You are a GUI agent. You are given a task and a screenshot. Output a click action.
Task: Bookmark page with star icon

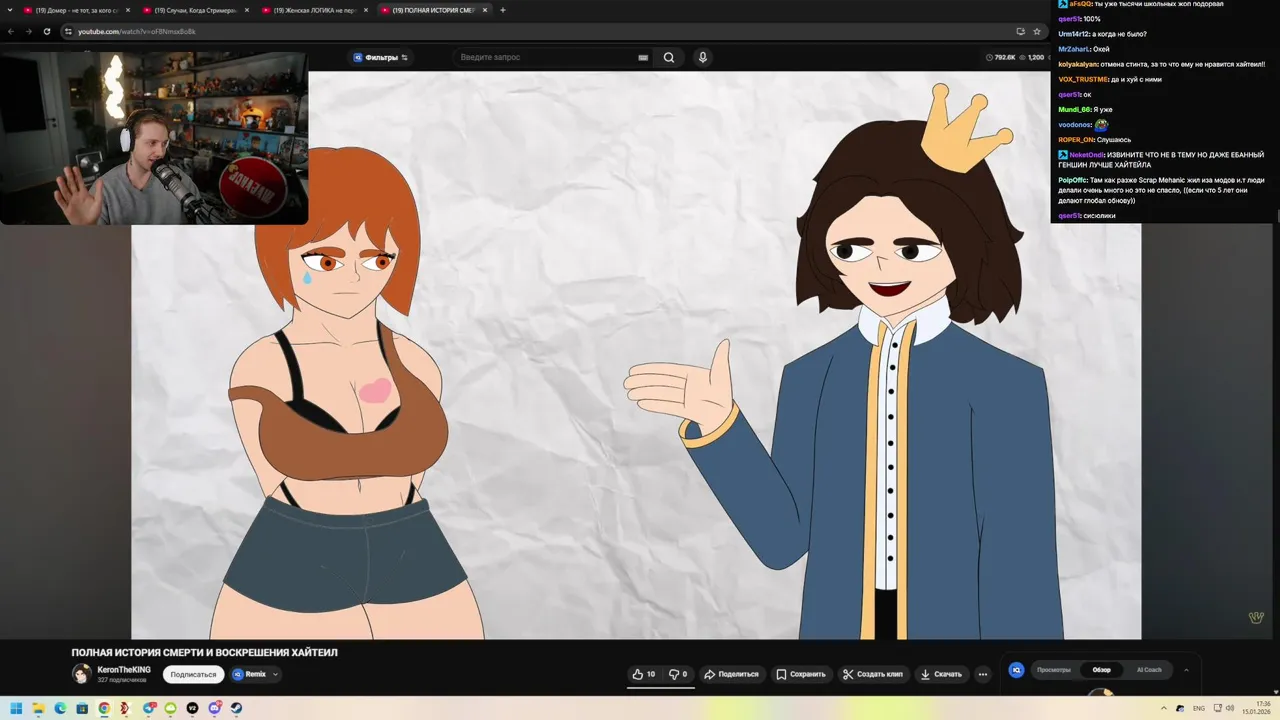(x=1037, y=31)
